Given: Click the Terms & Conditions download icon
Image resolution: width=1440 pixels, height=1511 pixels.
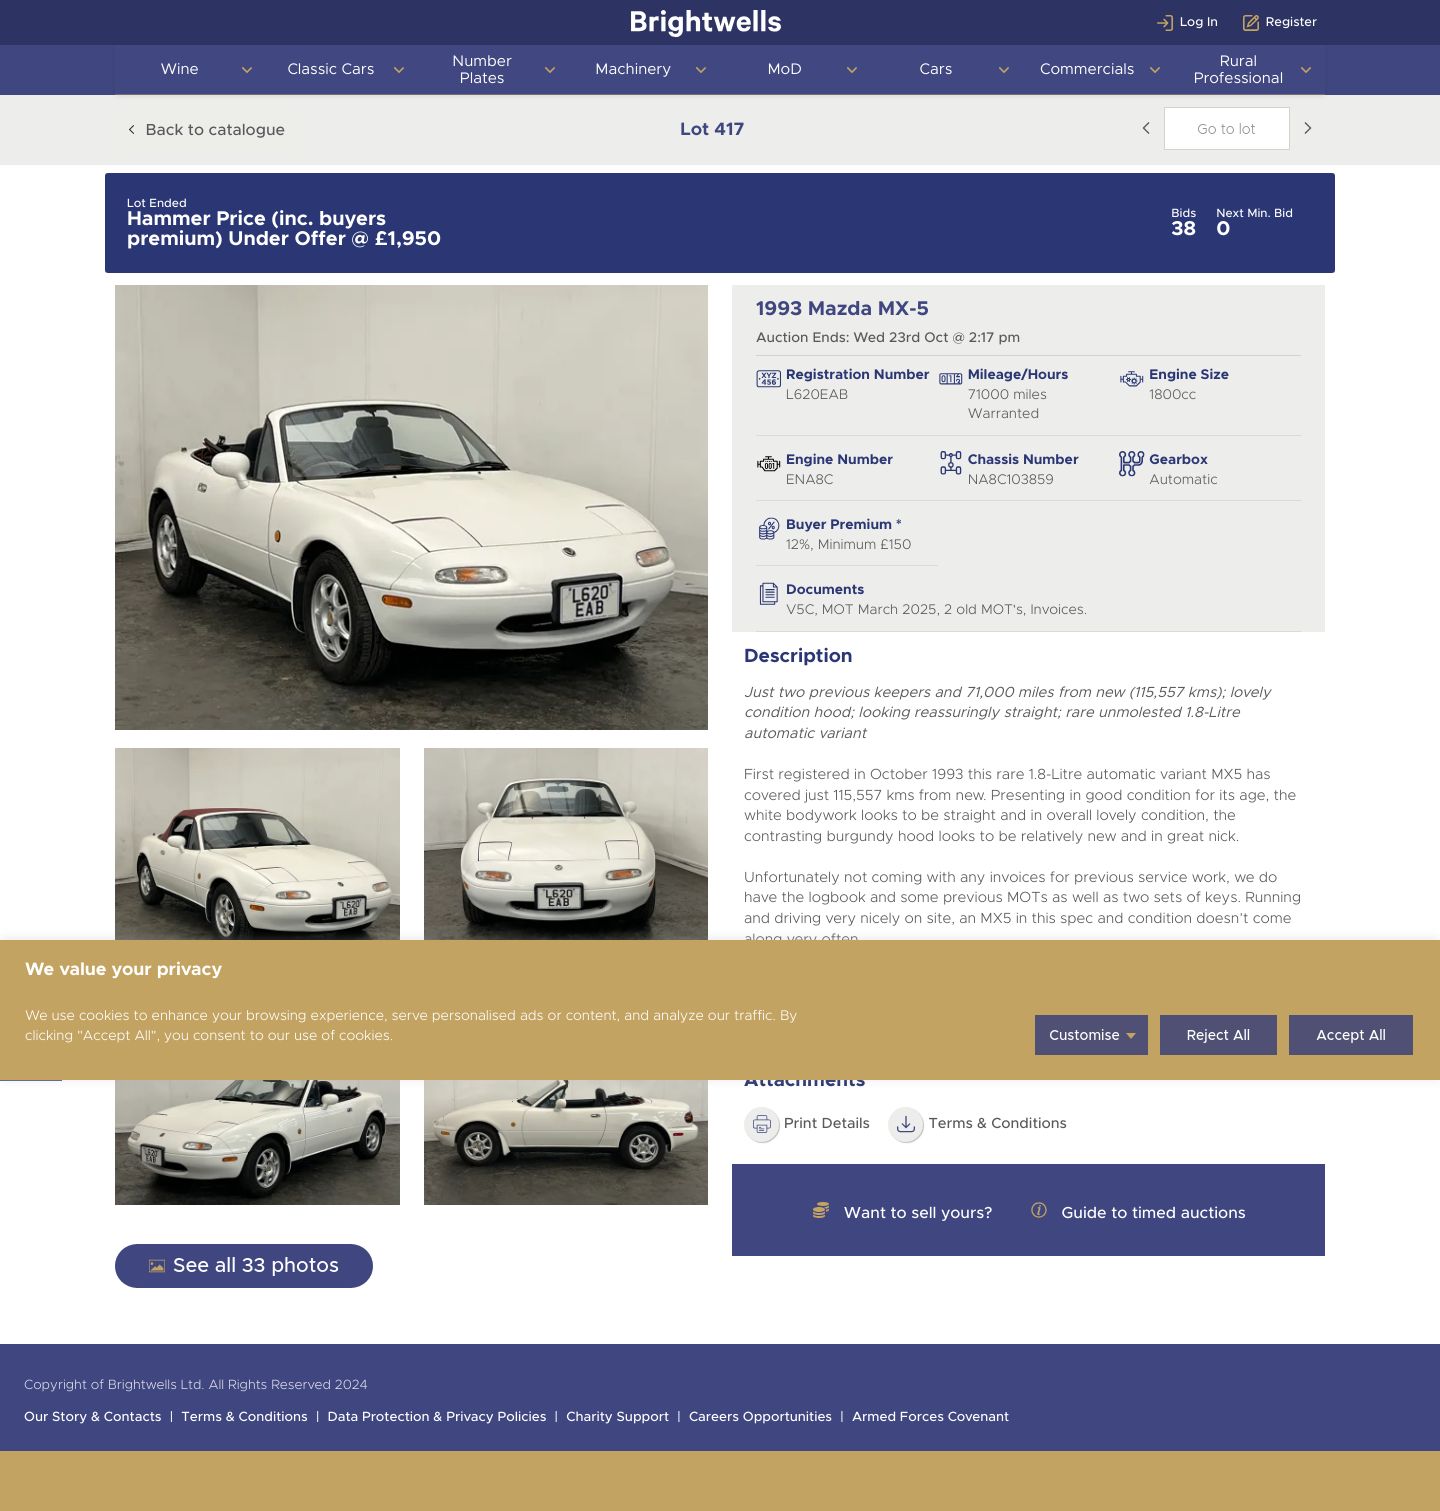Looking at the screenshot, I should click(906, 1124).
